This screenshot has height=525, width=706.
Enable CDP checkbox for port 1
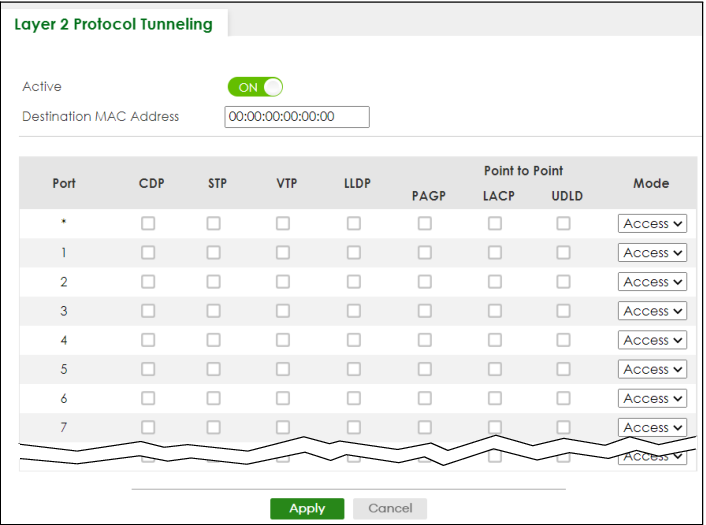(148, 253)
